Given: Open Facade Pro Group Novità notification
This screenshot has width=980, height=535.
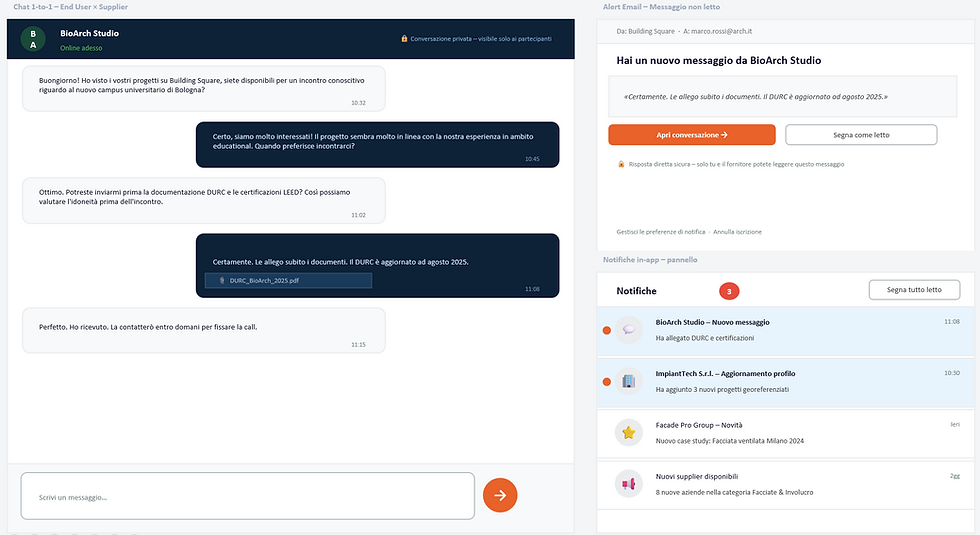Looking at the screenshot, I should (786, 432).
